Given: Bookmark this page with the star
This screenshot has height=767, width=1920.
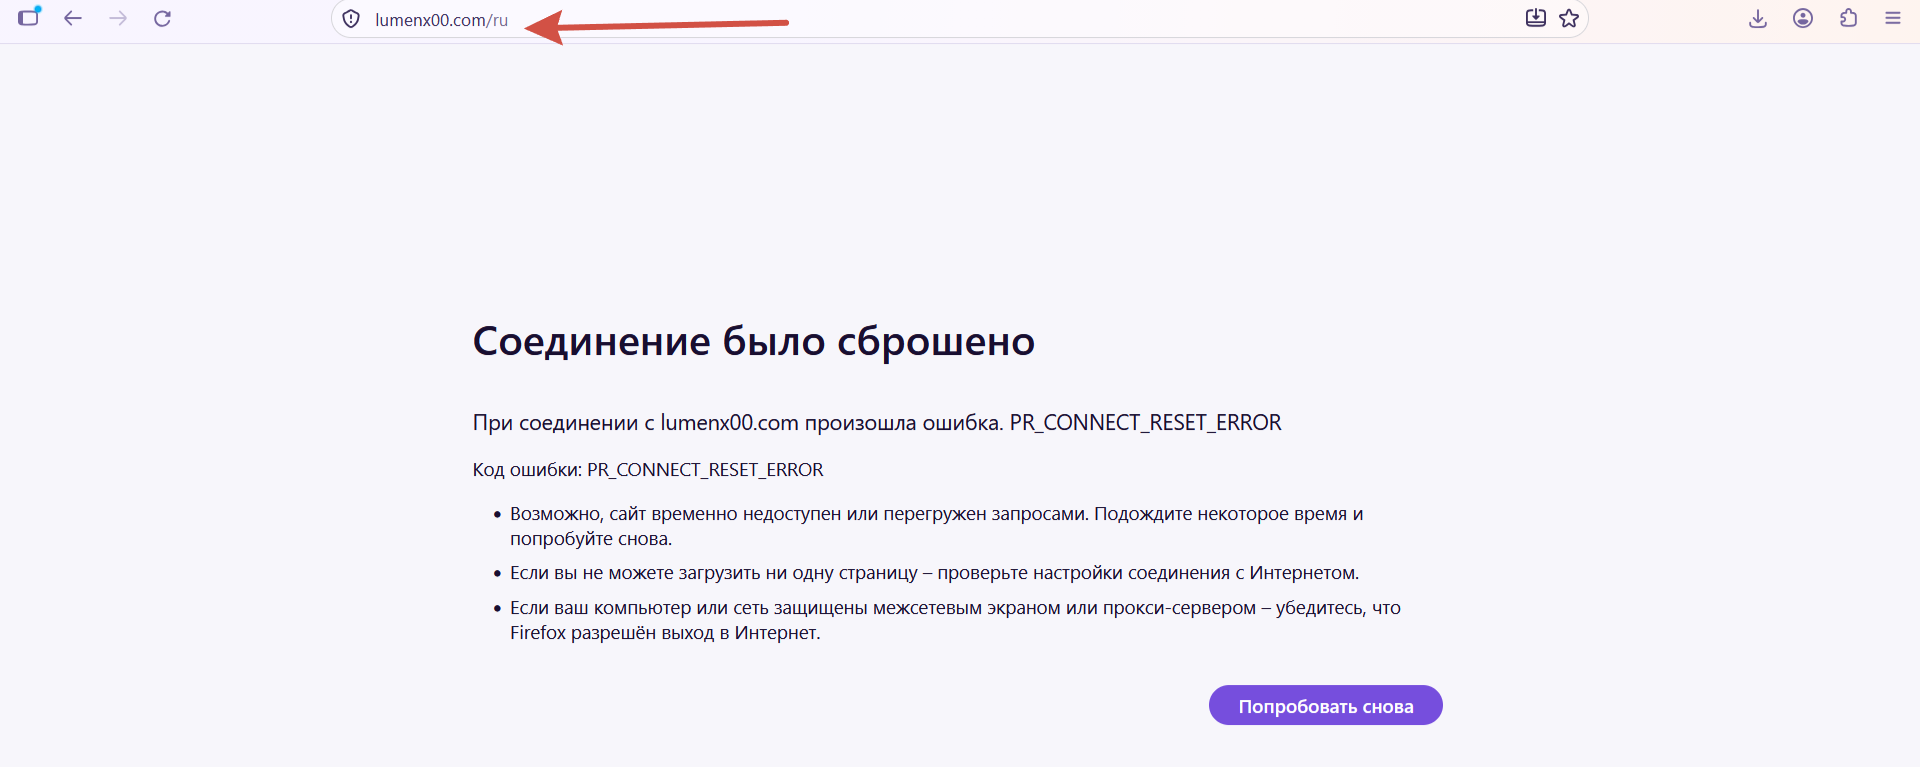Looking at the screenshot, I should coord(1569,18).
